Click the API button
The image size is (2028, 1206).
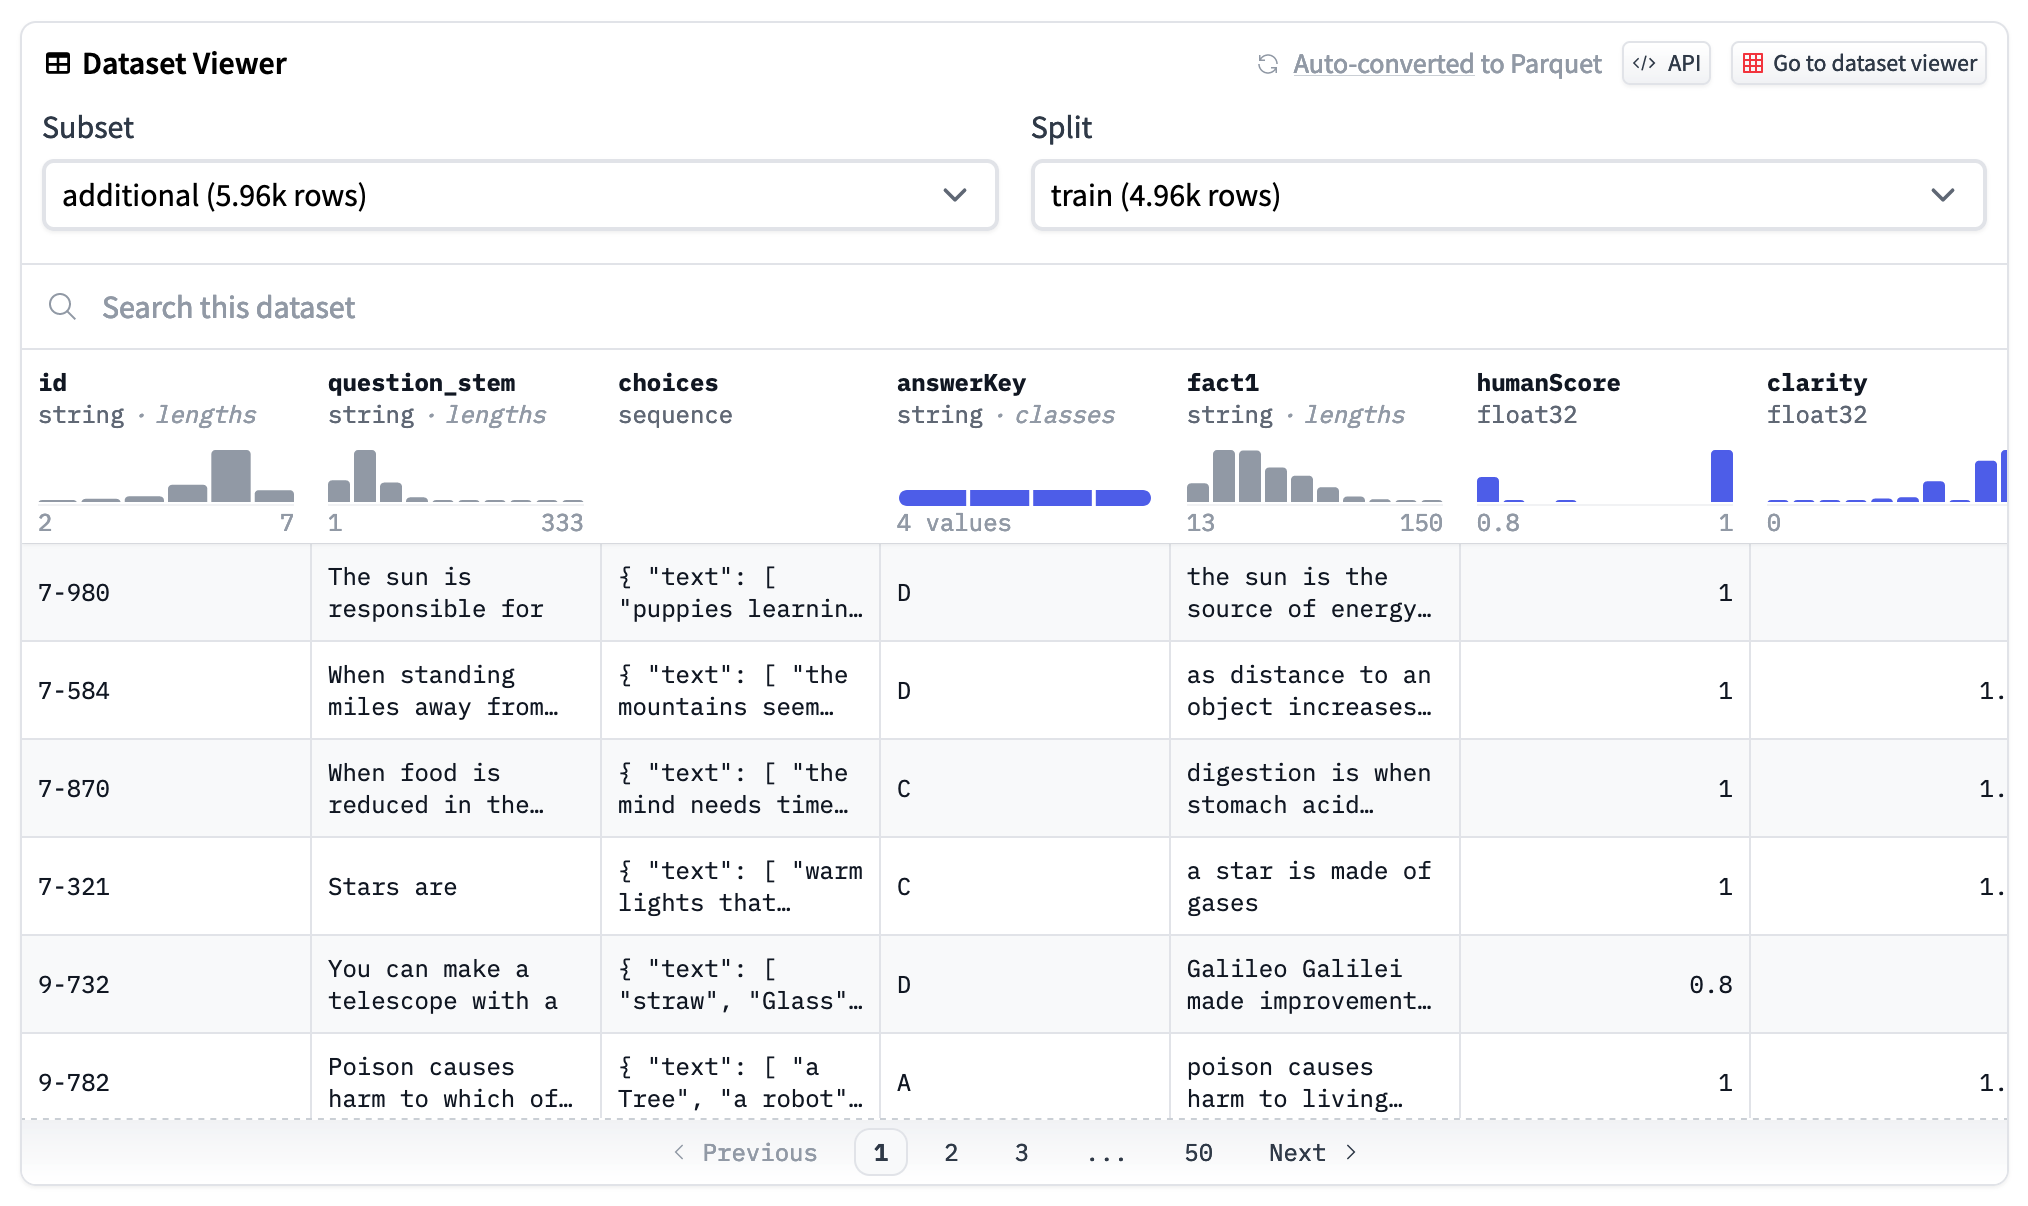point(1666,62)
